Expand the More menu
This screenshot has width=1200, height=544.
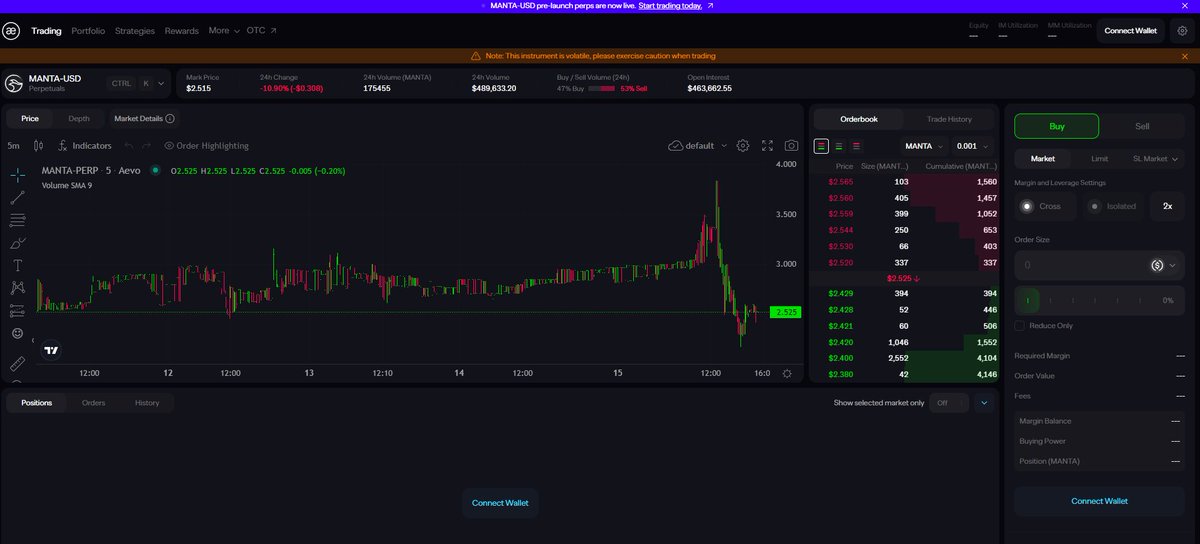tap(224, 31)
